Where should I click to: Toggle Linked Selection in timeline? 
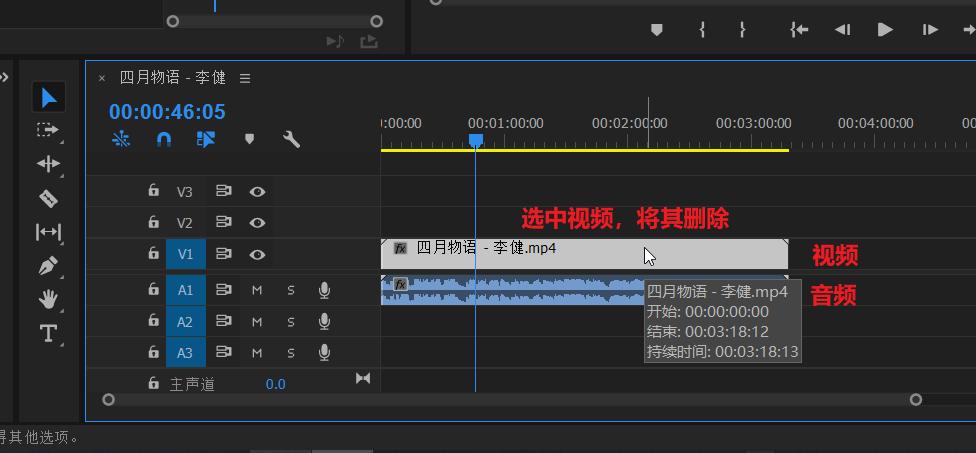click(205, 140)
